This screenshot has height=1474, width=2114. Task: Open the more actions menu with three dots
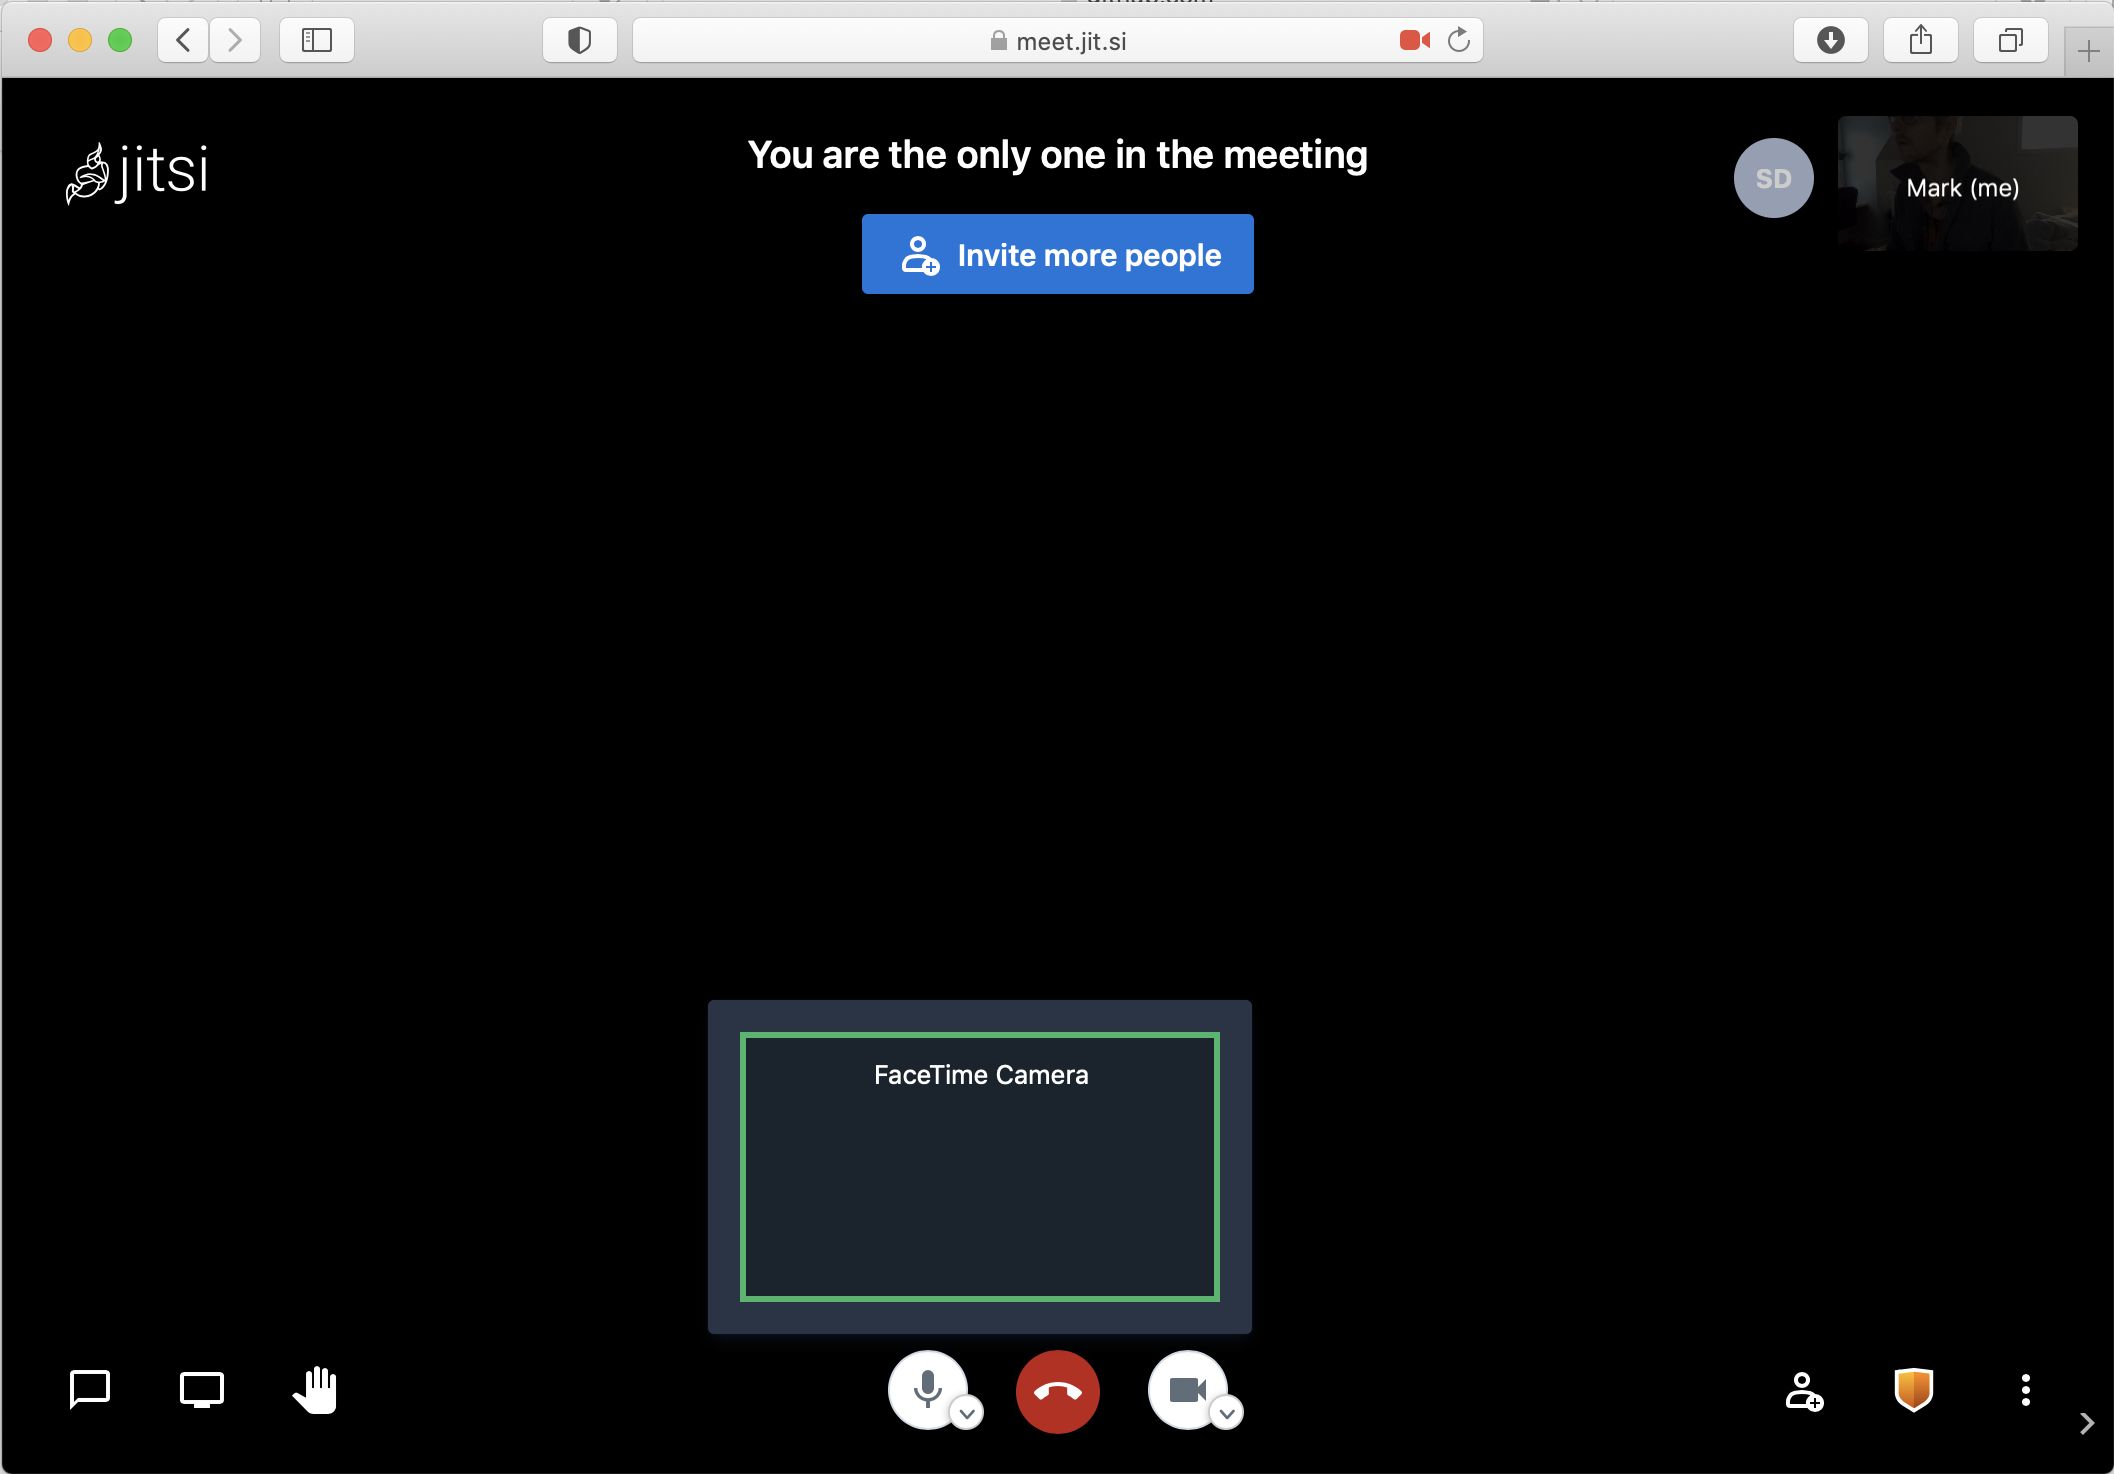pyautogui.click(x=2026, y=1390)
